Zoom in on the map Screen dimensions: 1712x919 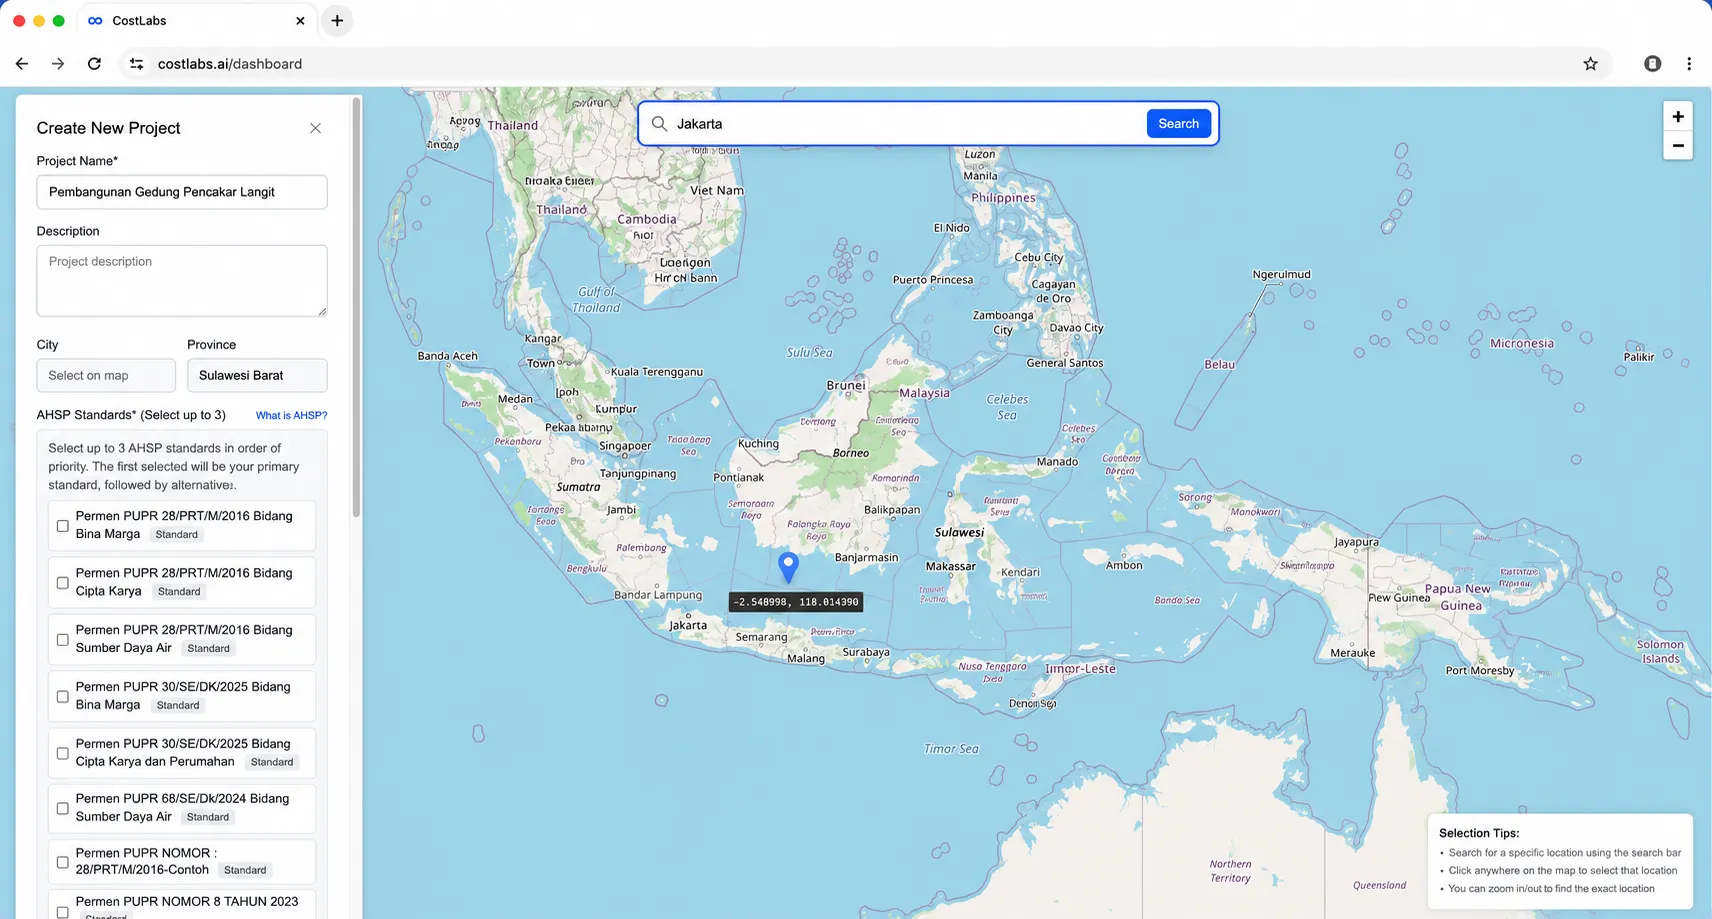(1677, 116)
